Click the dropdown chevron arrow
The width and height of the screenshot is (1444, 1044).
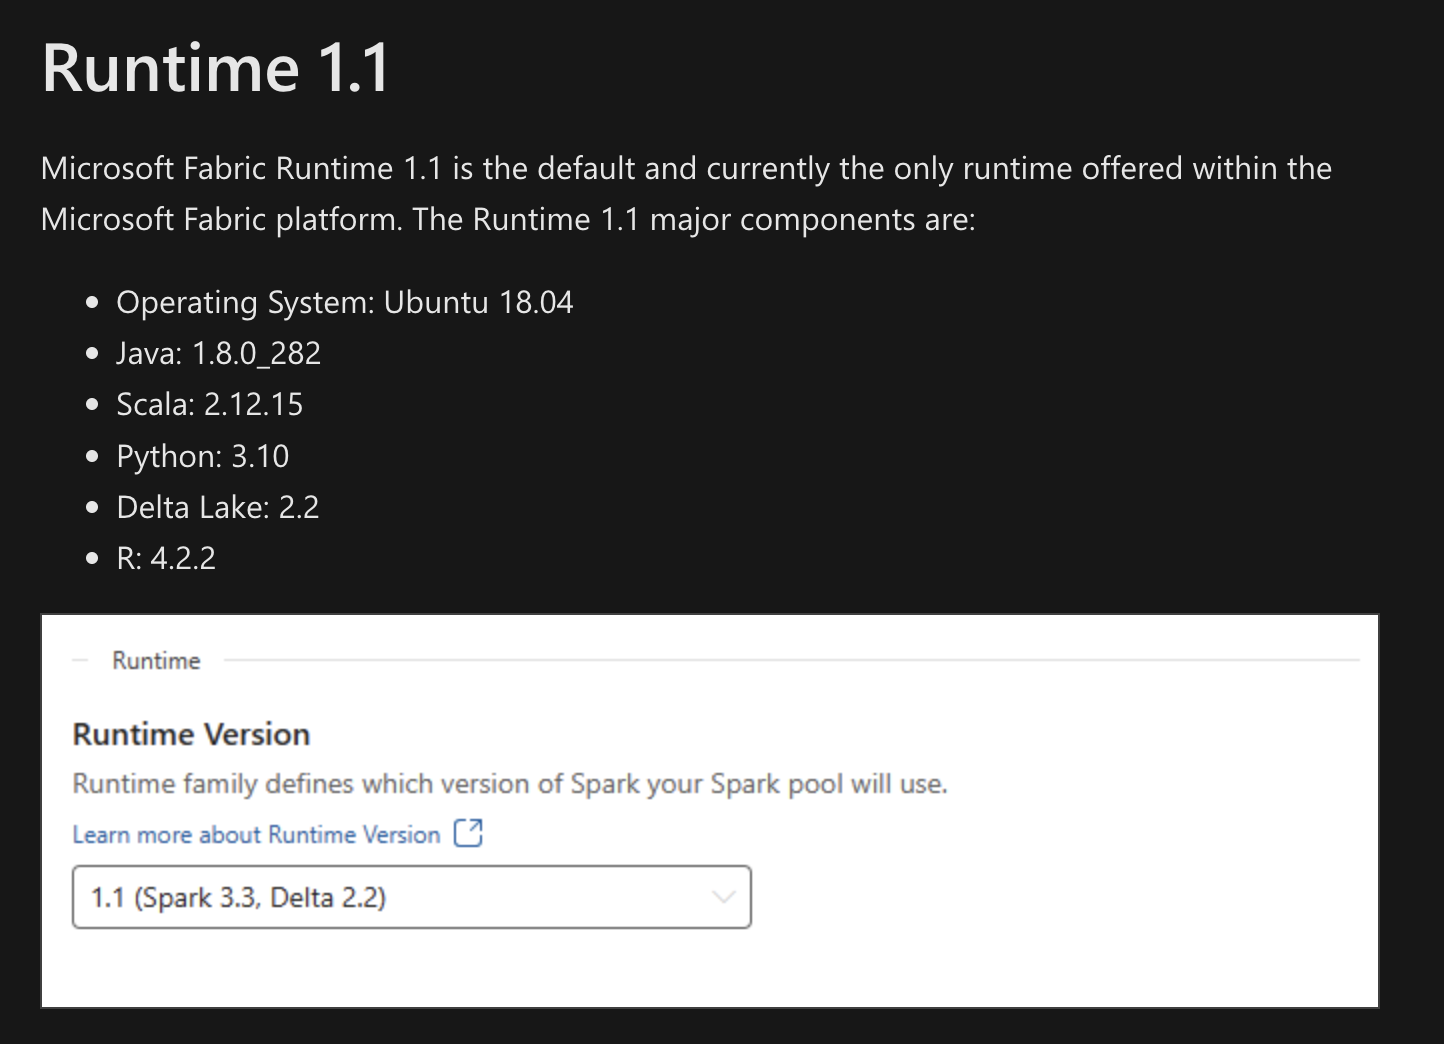723,897
